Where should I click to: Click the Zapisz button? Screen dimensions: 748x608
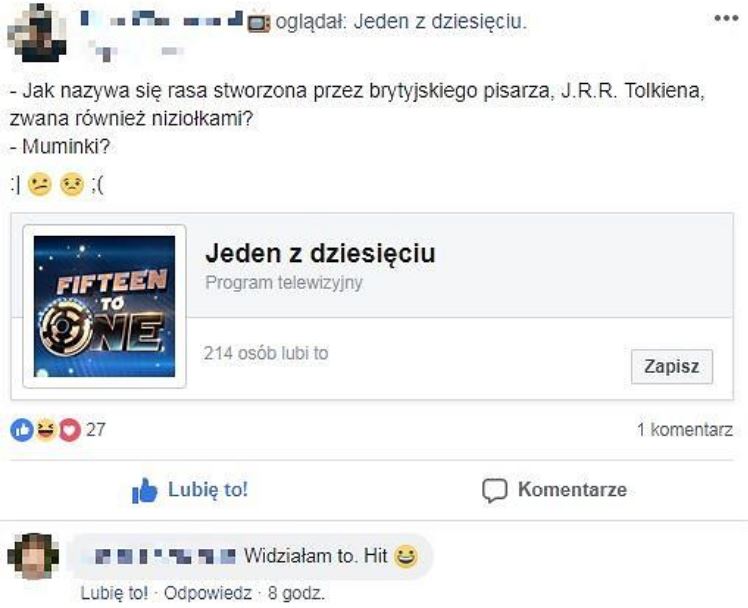672,367
